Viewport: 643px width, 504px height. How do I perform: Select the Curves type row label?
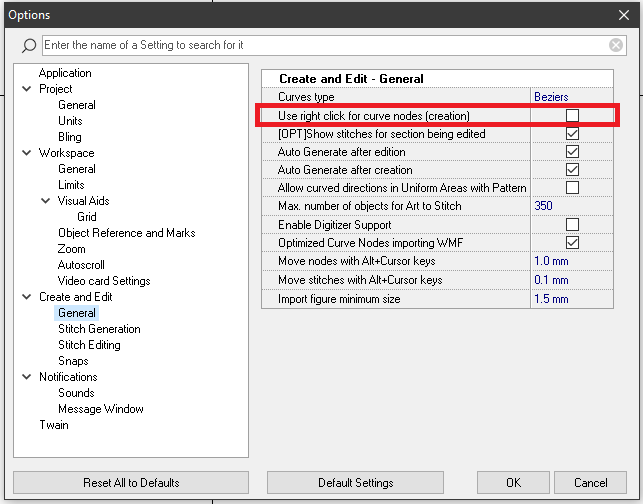tap(306, 97)
